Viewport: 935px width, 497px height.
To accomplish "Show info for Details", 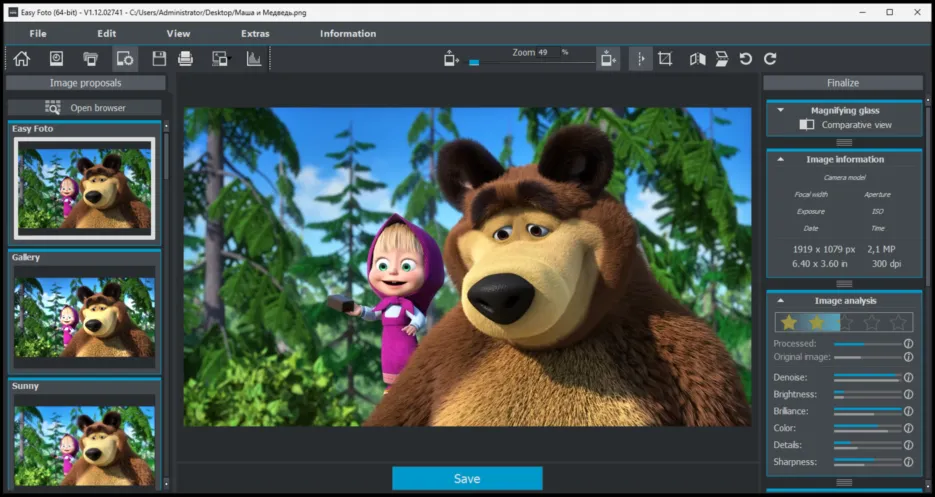I will (x=908, y=445).
